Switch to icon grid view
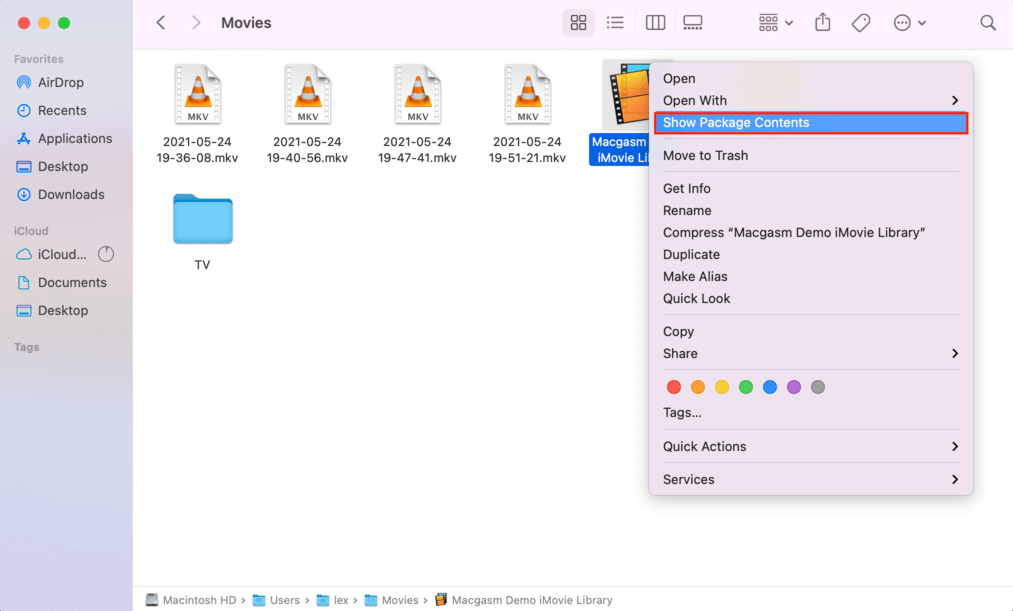The width and height of the screenshot is (1013, 611). (x=578, y=23)
